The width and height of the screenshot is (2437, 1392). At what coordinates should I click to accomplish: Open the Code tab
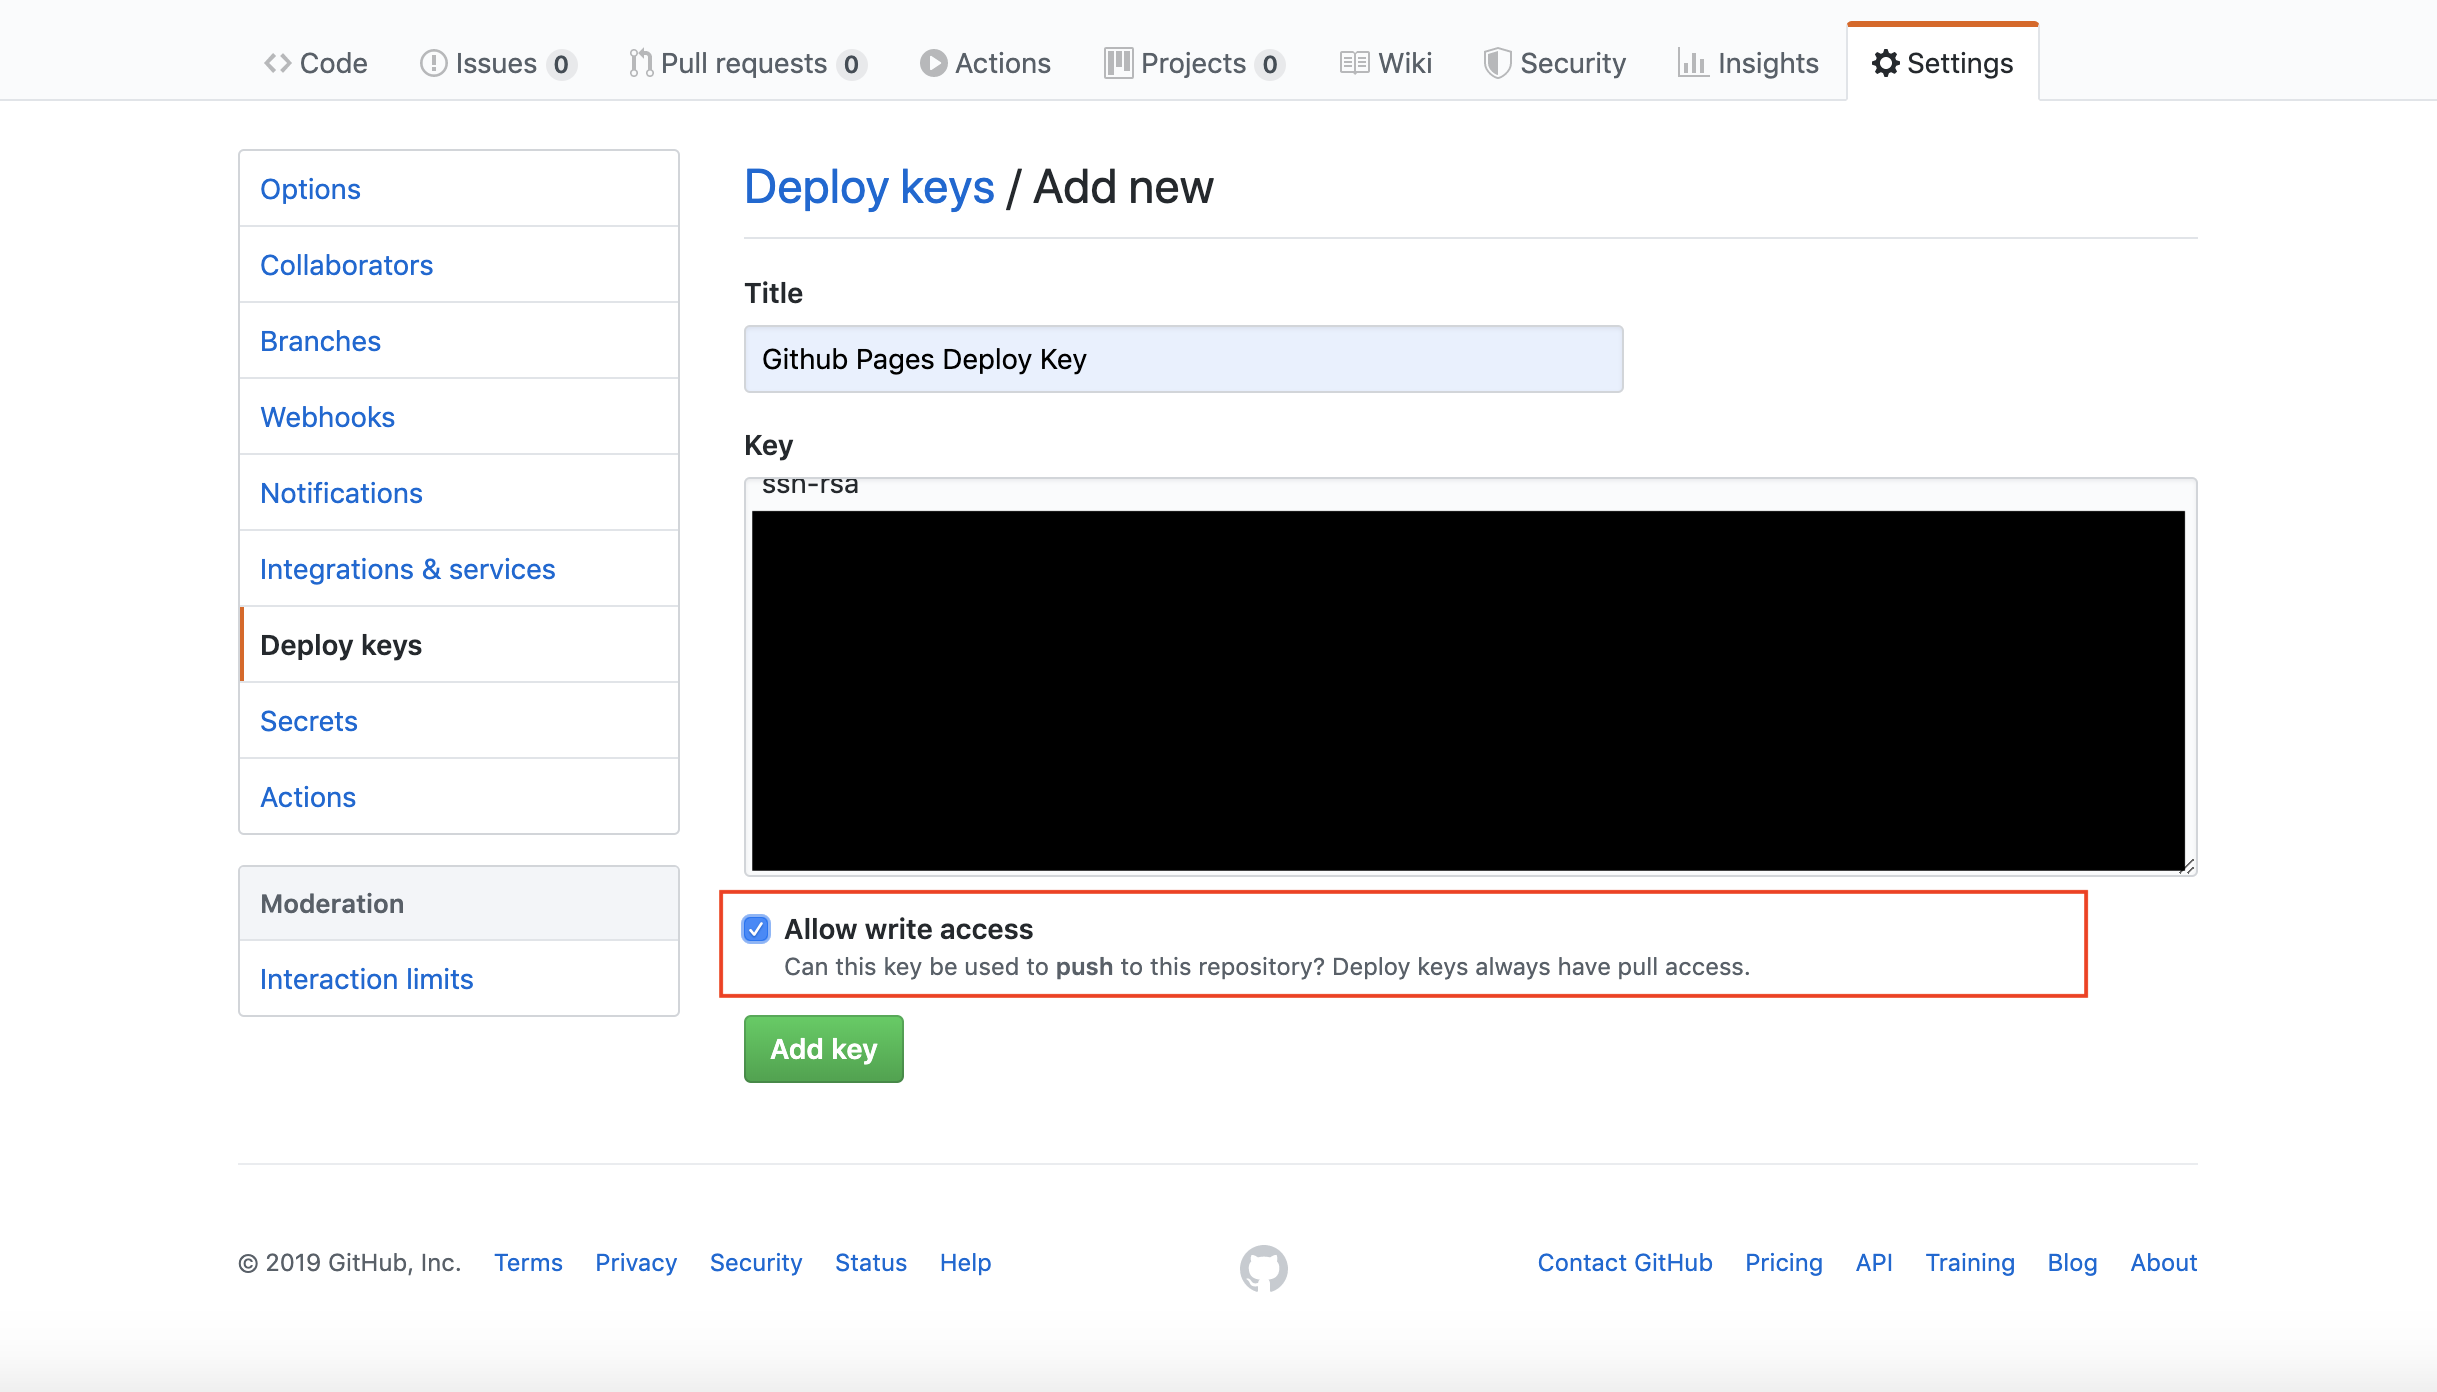[x=316, y=63]
